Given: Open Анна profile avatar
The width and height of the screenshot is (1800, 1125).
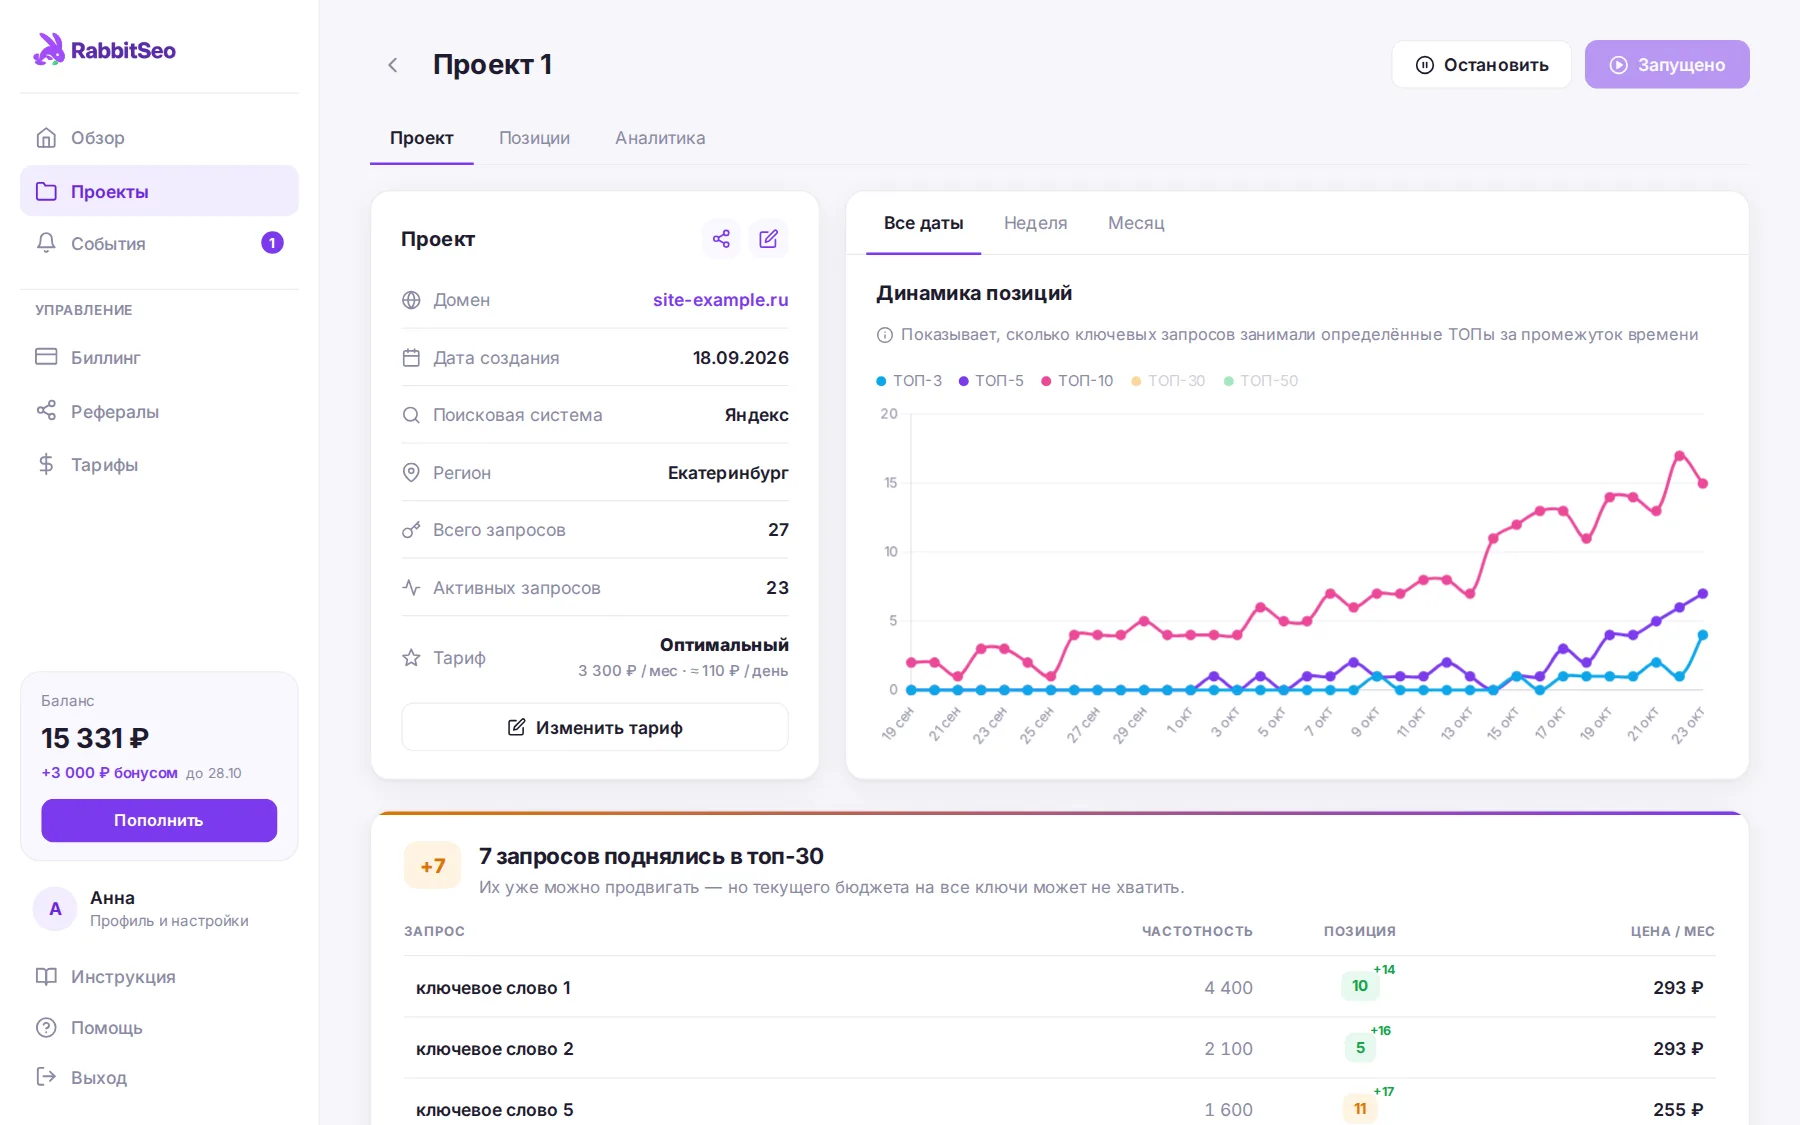Looking at the screenshot, I should point(55,909).
